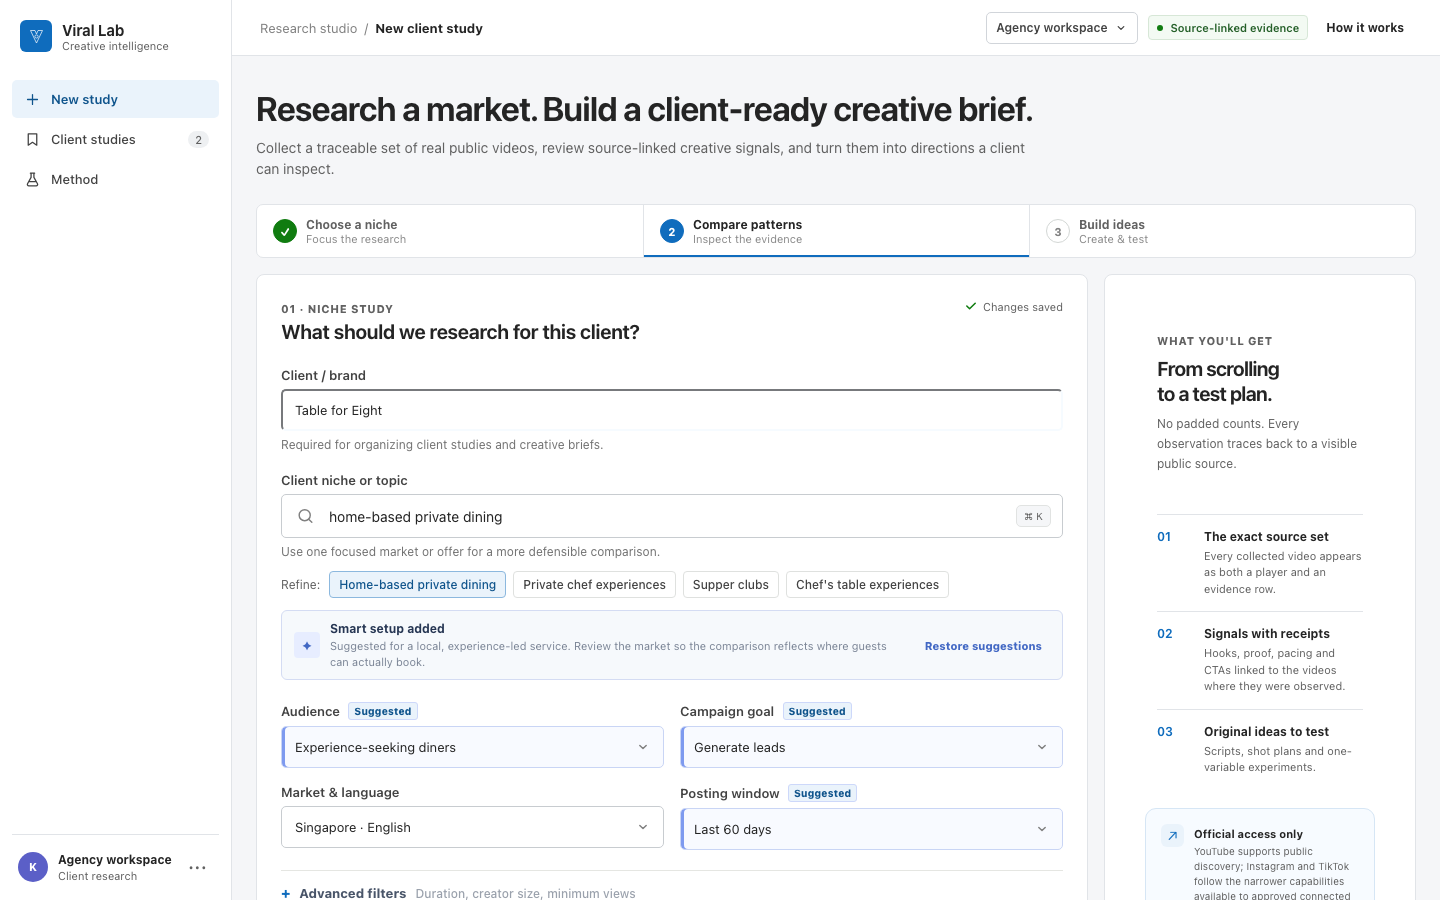Click the number 3 circle on Build ideas
This screenshot has width=1440, height=900.
pos(1058,232)
